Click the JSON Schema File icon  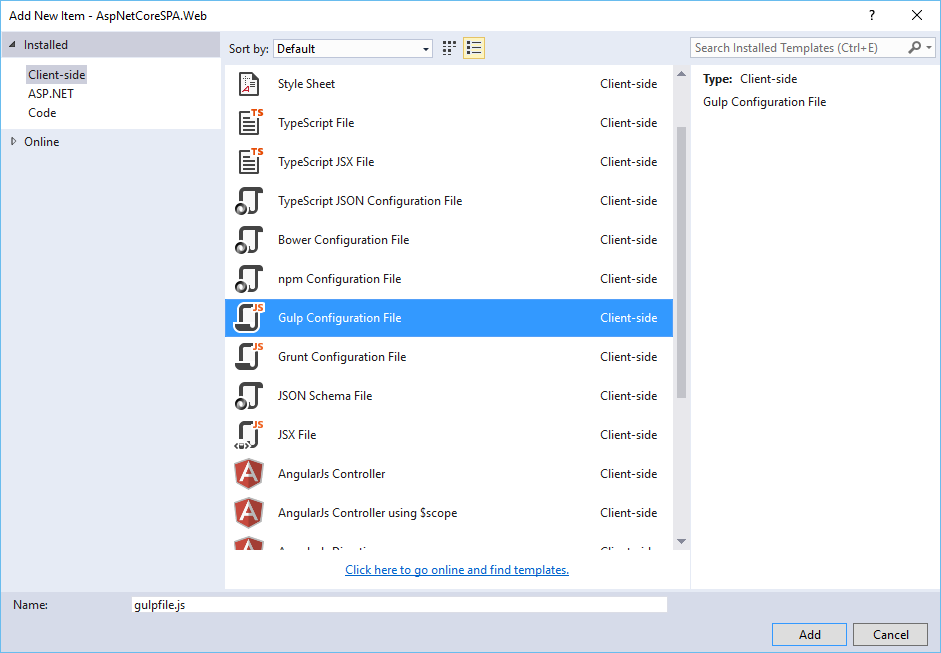[x=249, y=396]
